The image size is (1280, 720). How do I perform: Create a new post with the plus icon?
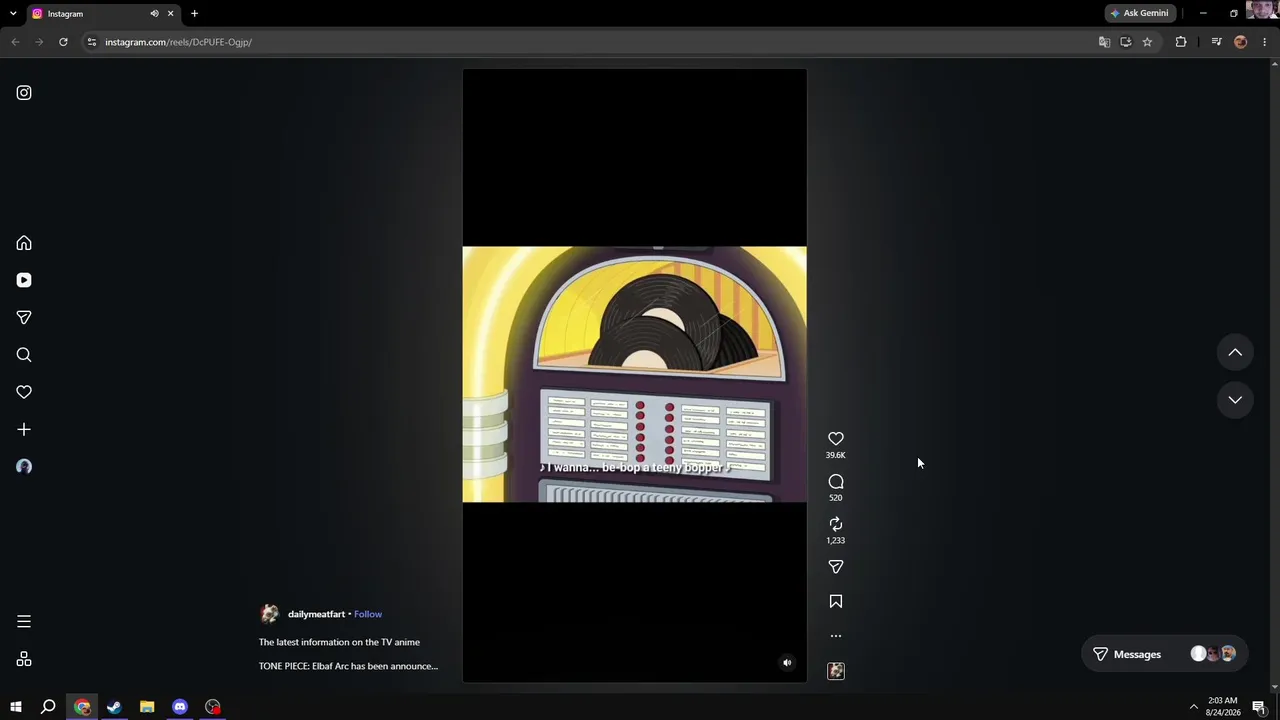tap(24, 429)
